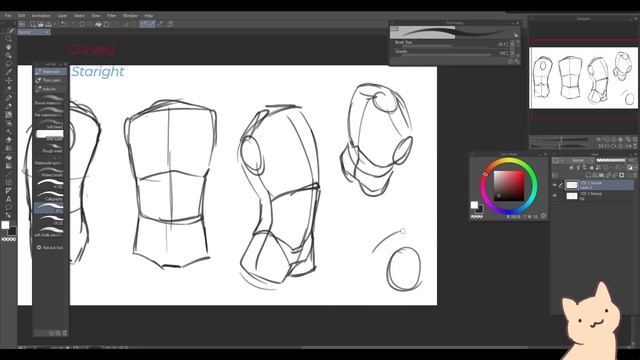Screen dimensions: 640x360
Task: Select the Eraser tool
Action: tap(9, 140)
